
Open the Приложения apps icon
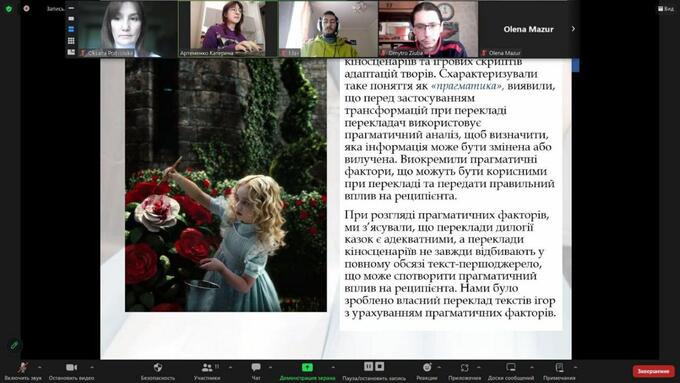[x=464, y=368]
